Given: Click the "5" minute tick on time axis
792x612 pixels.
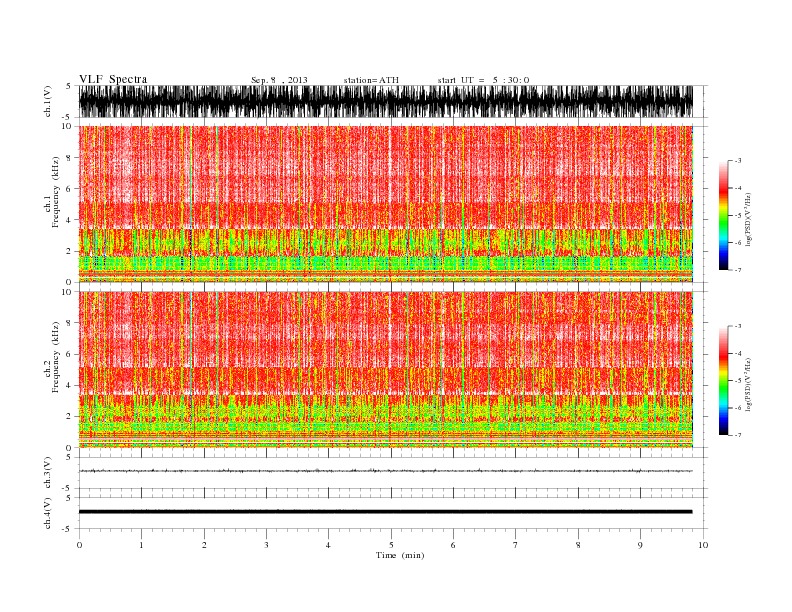Looking at the screenshot, I should pyautogui.click(x=391, y=545).
